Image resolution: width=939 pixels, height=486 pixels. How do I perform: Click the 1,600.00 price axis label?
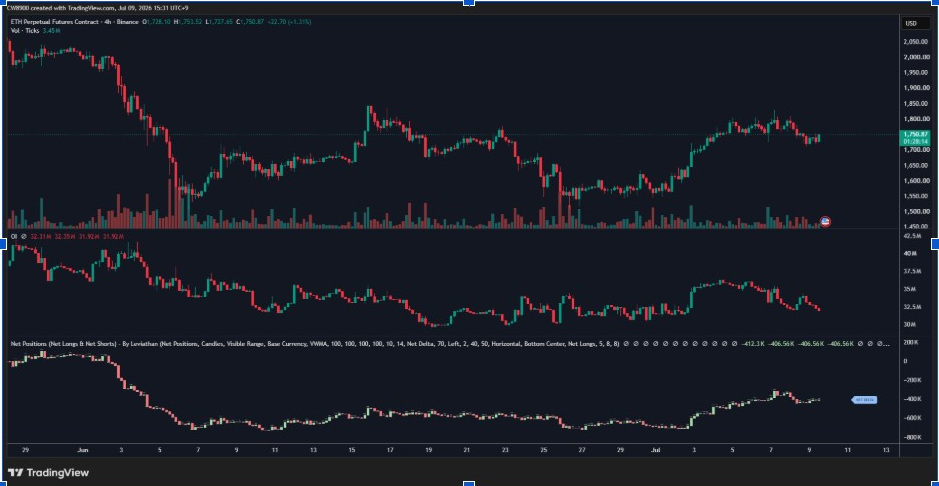917,181
